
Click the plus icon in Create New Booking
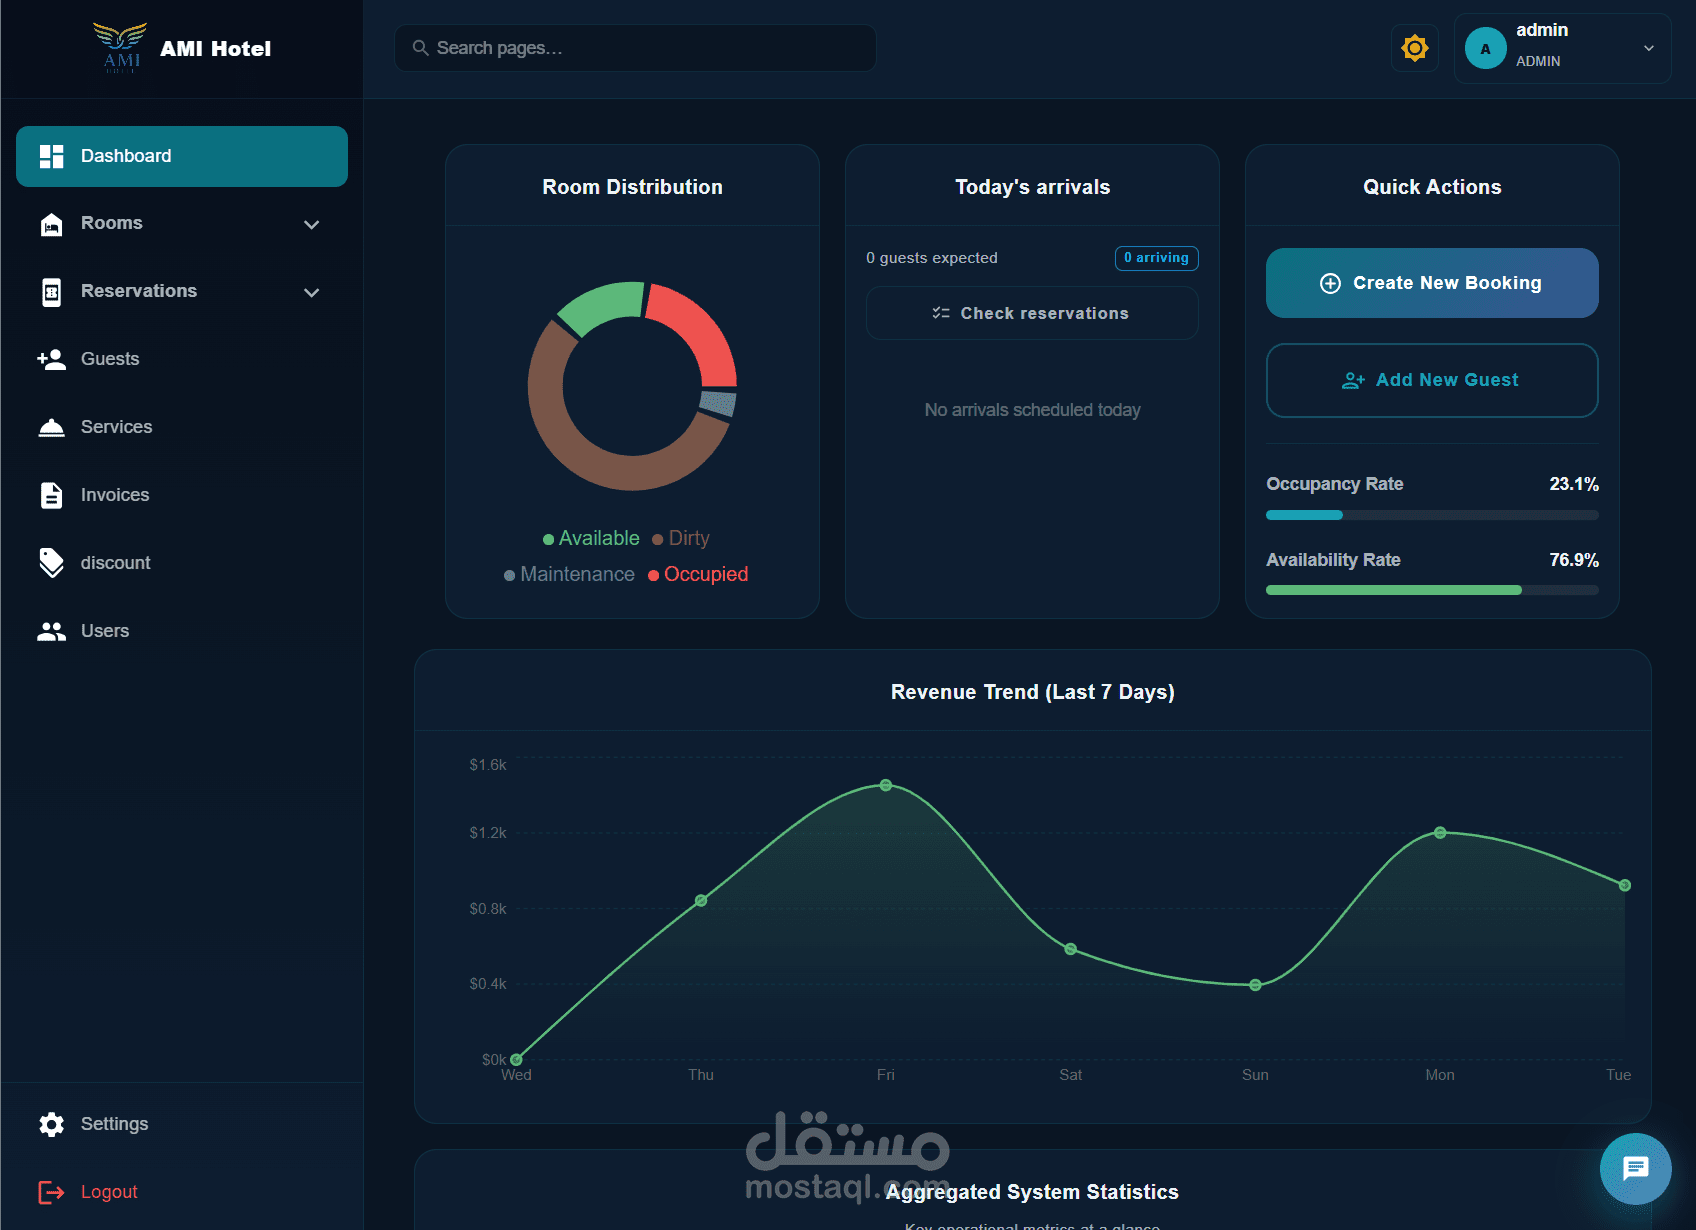1330,283
